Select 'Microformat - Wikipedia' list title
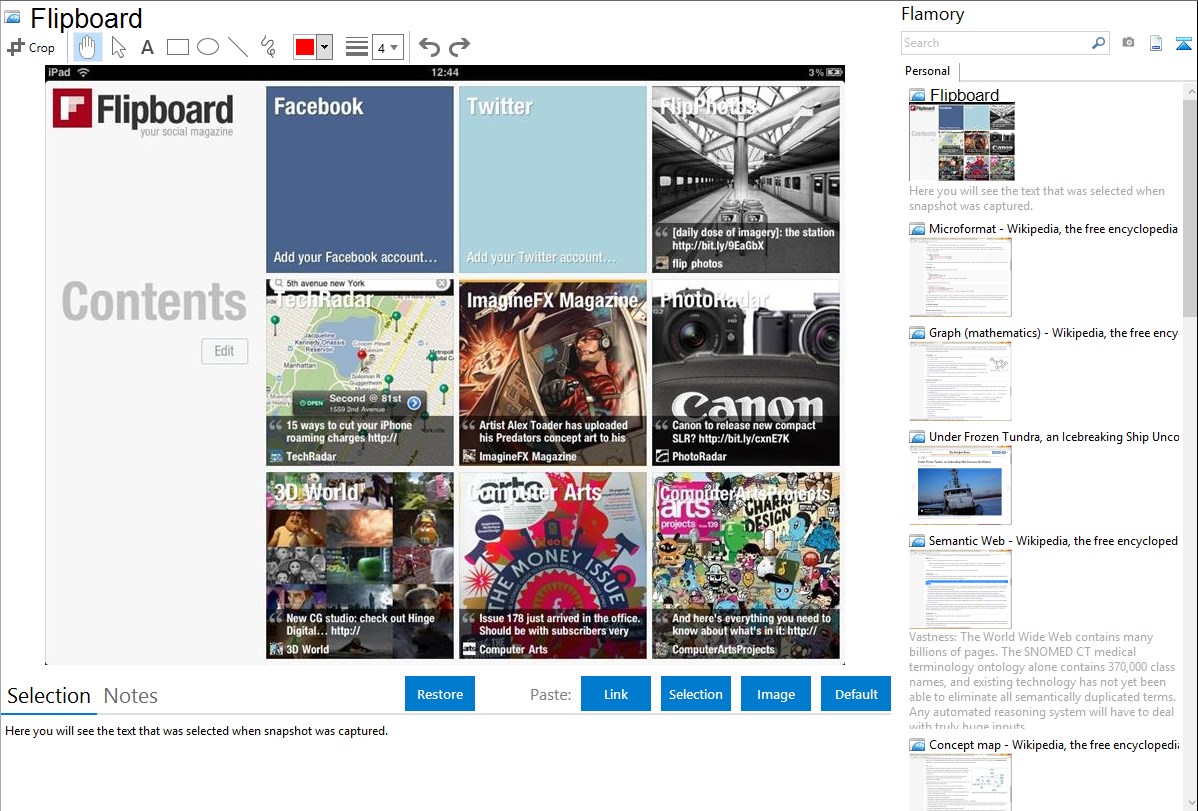The height and width of the screenshot is (811, 1198). point(1053,229)
